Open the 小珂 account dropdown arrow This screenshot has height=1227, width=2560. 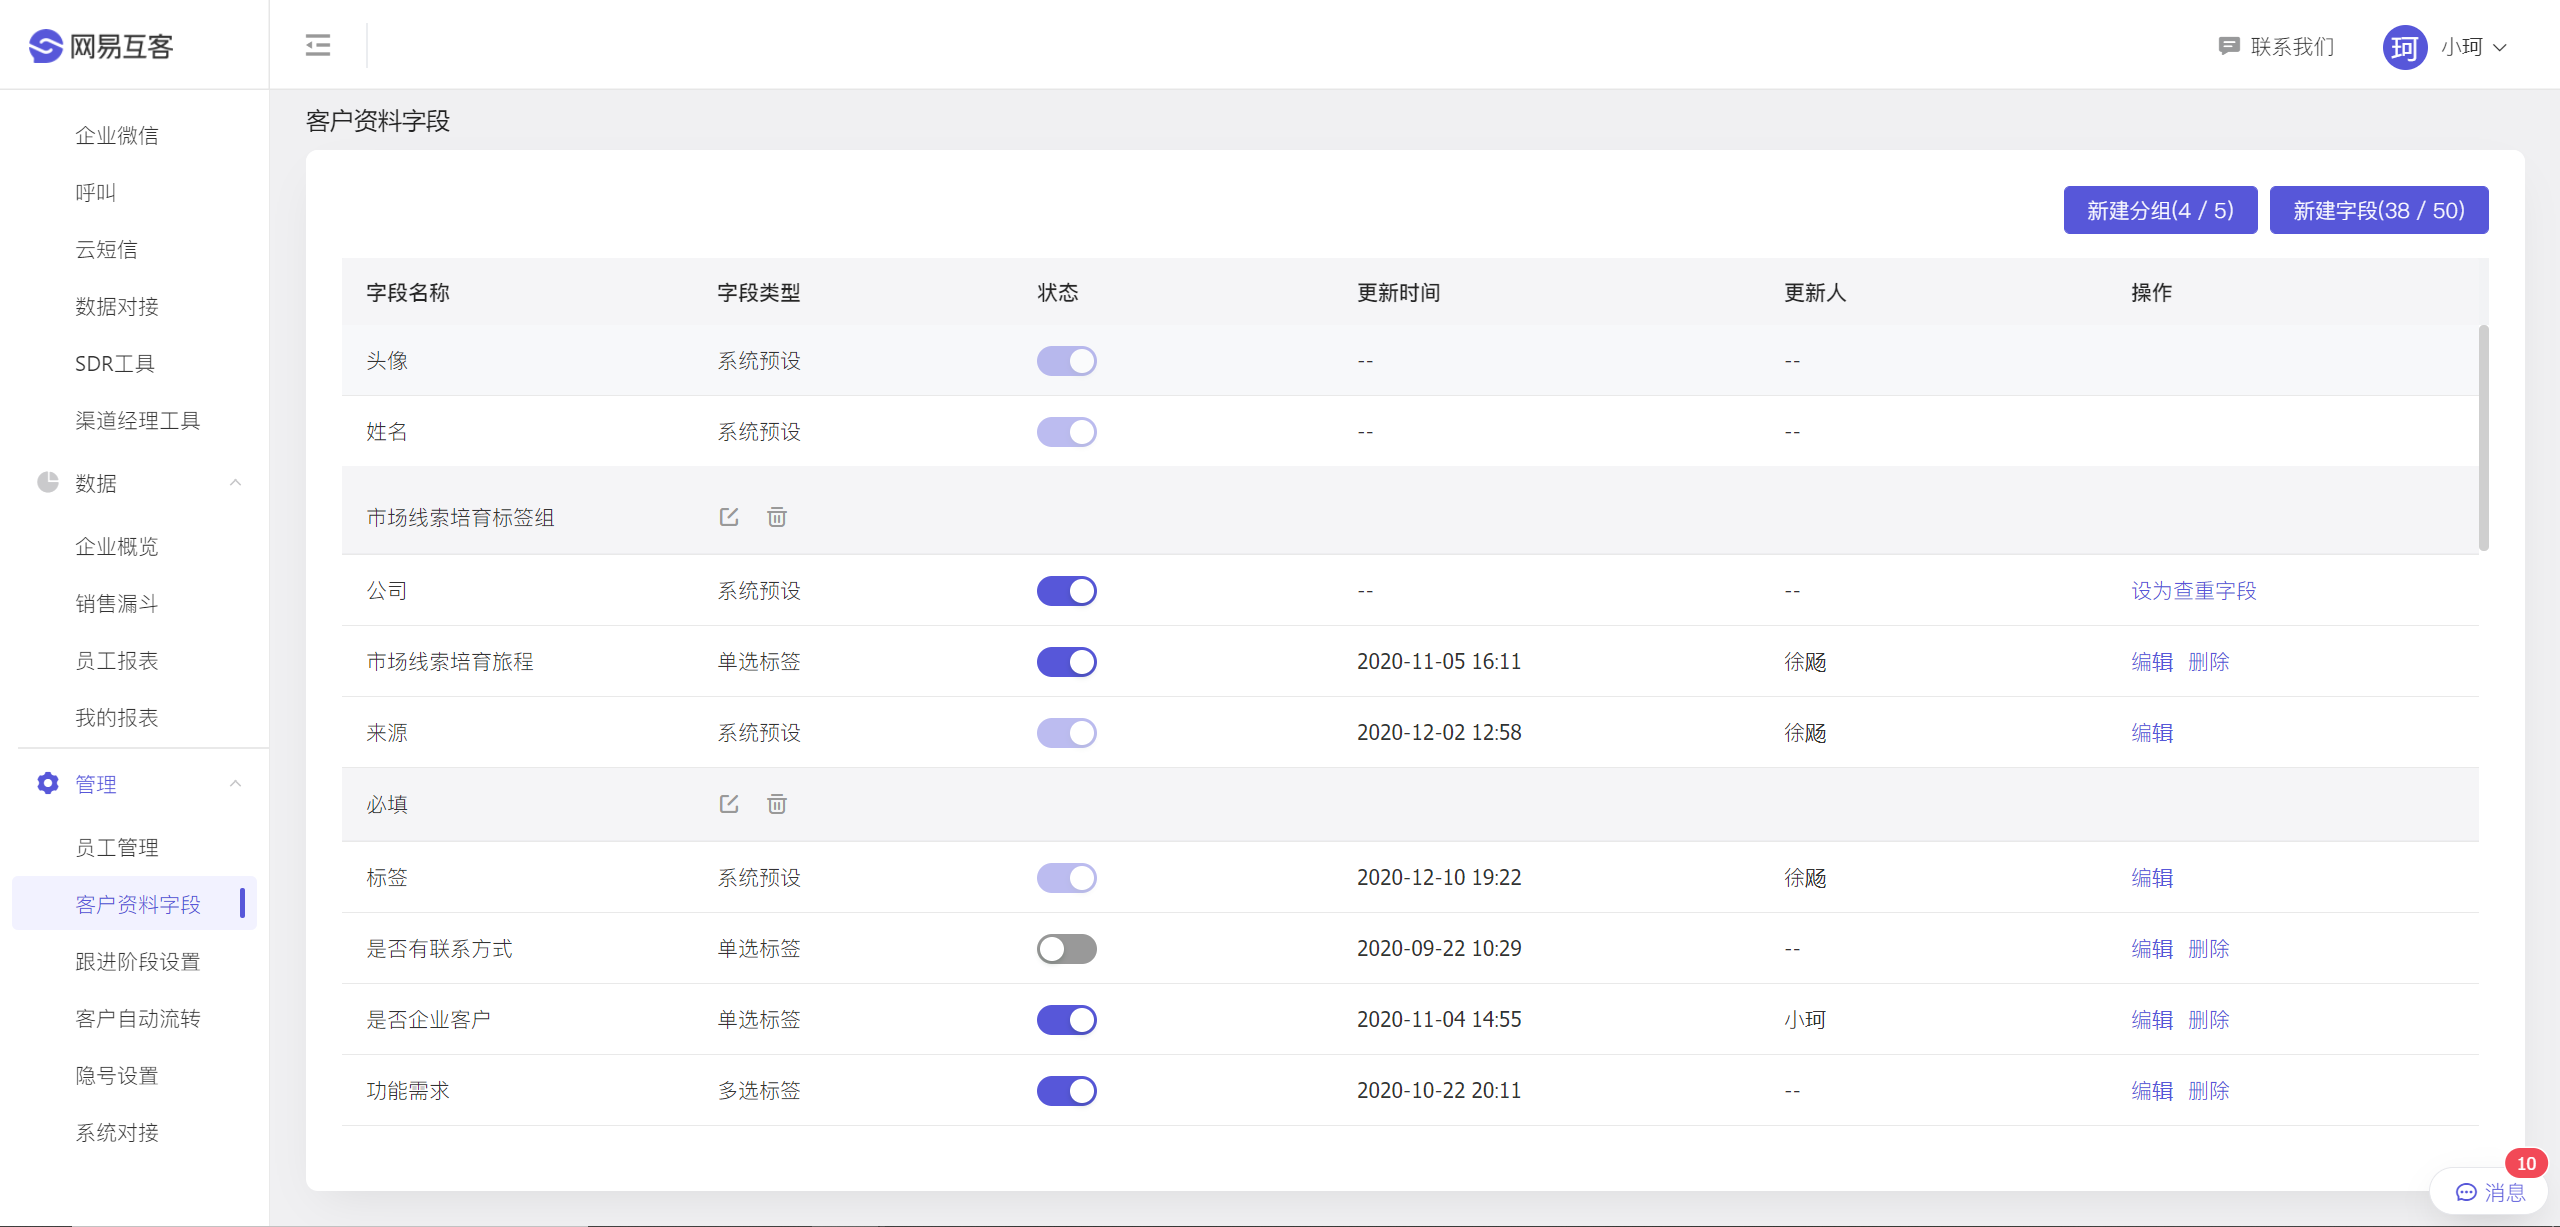(x=2500, y=47)
